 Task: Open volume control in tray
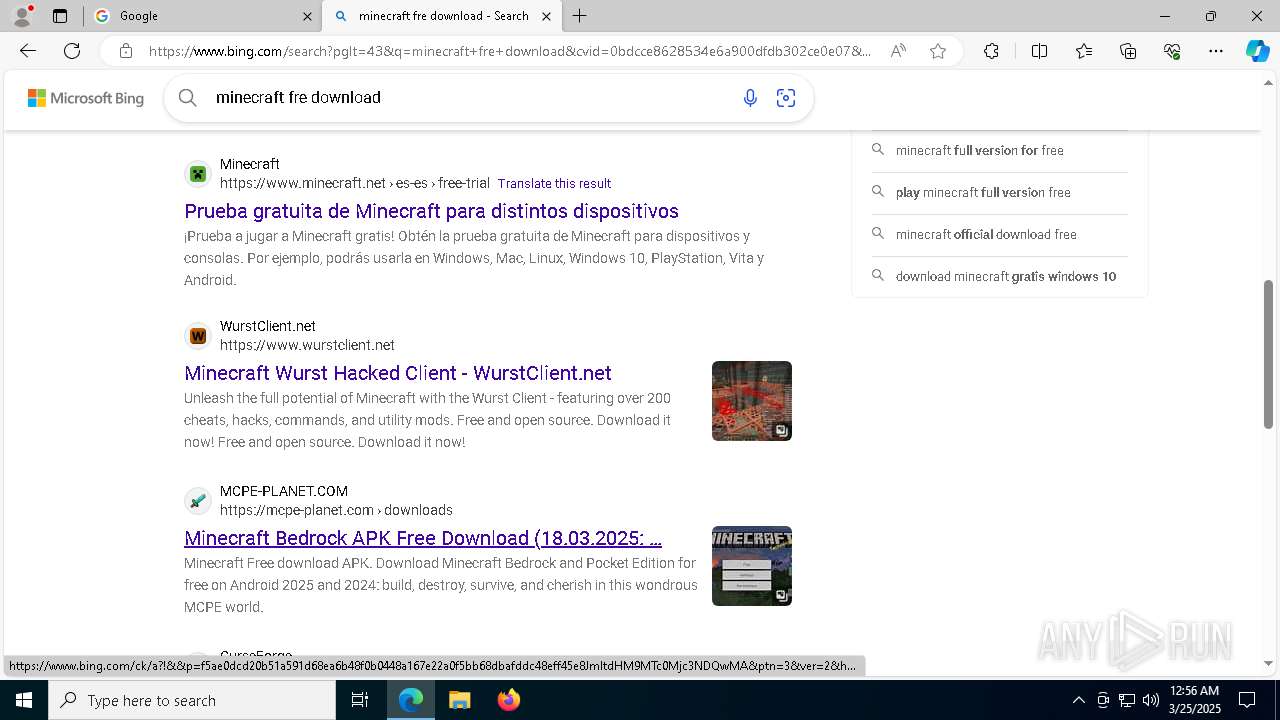tap(1151, 700)
